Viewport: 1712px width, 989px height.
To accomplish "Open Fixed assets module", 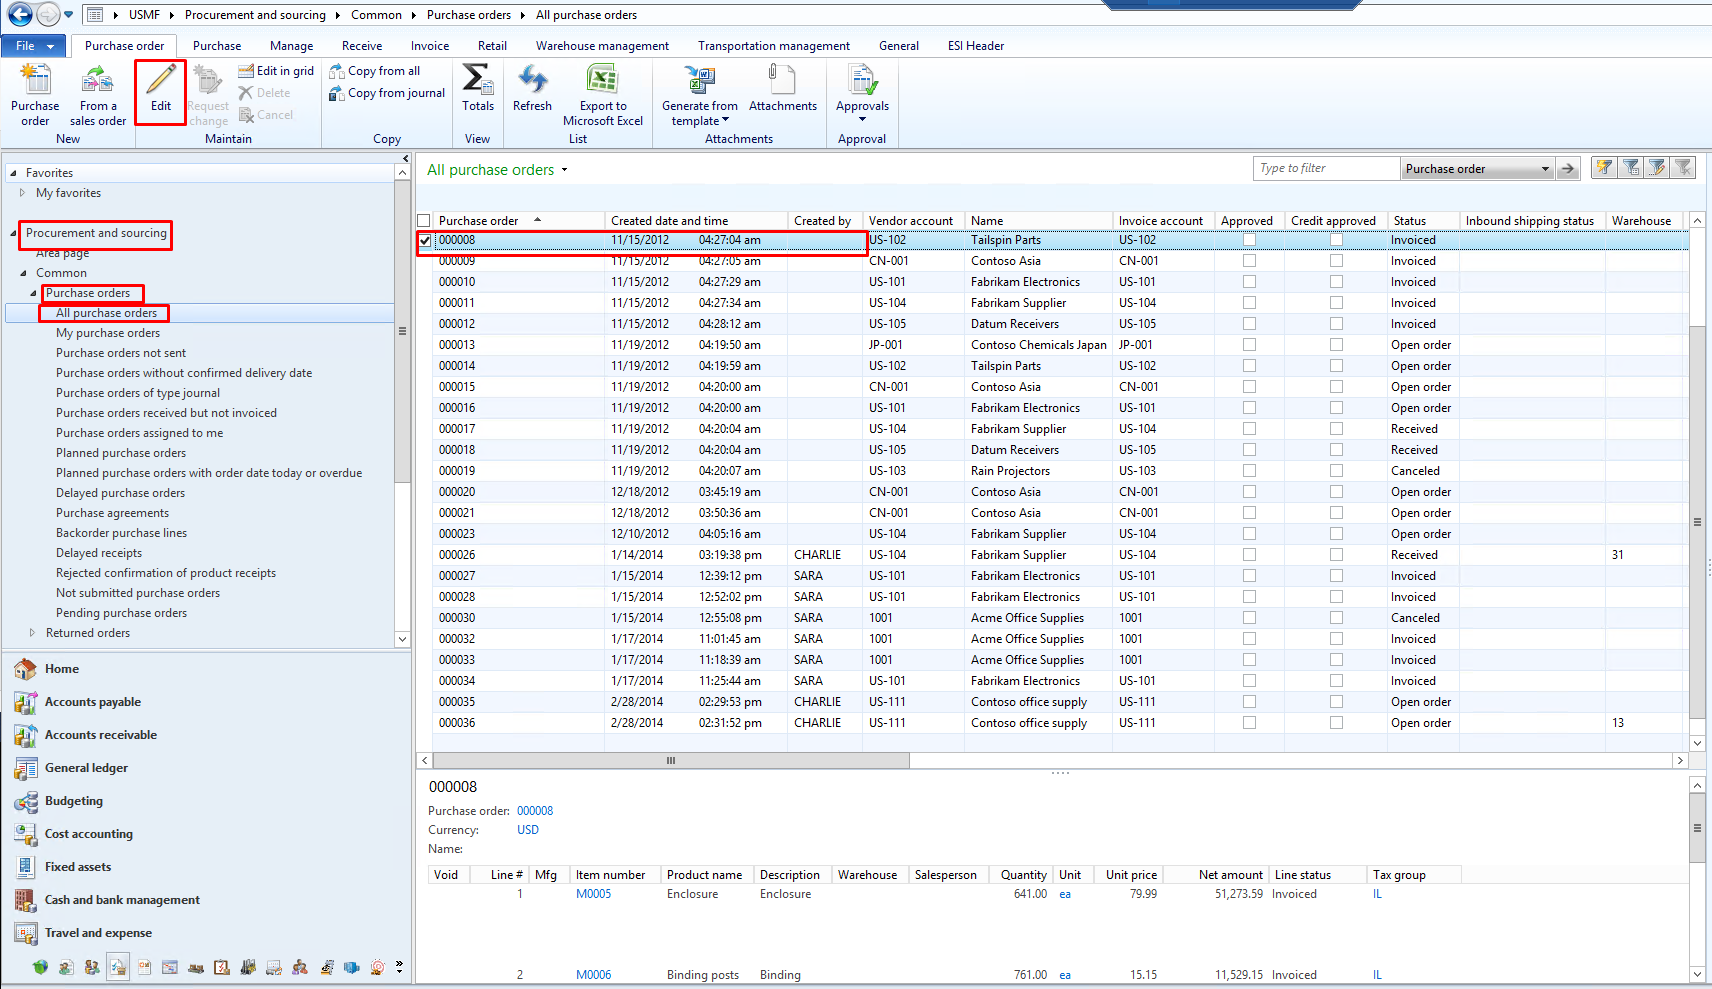I will [78, 867].
